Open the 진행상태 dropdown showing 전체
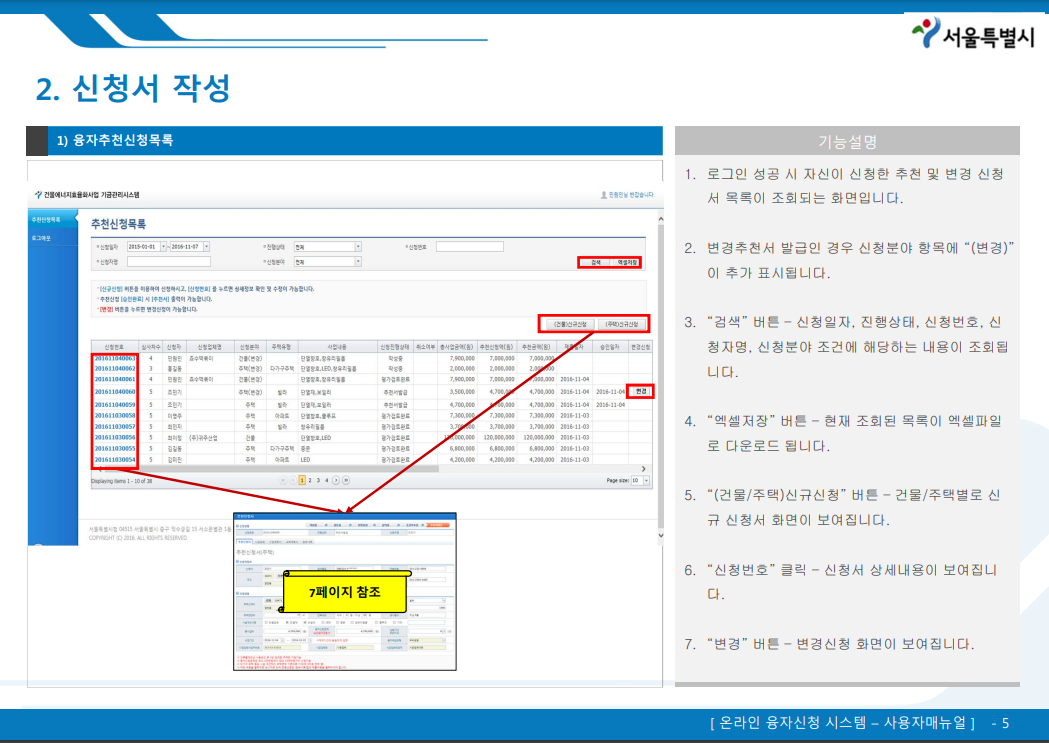This screenshot has width=1049, height=743. (356, 245)
